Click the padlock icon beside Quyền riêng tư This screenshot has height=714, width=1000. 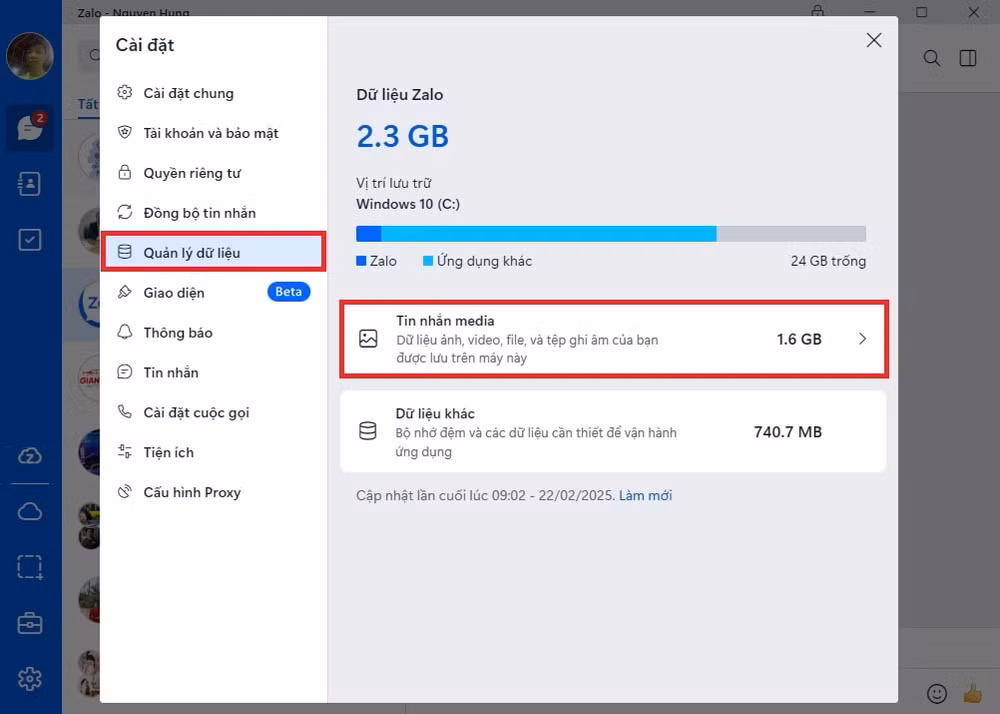click(x=125, y=172)
